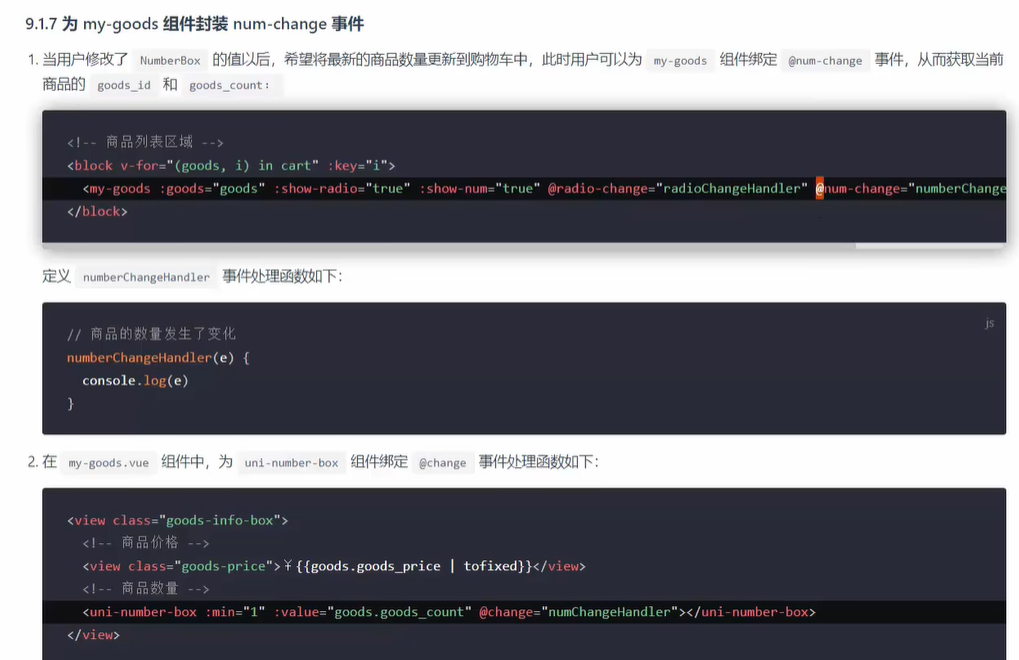
Task: Click the ':show-num="true"' attribute
Action: pyautogui.click(x=480, y=188)
